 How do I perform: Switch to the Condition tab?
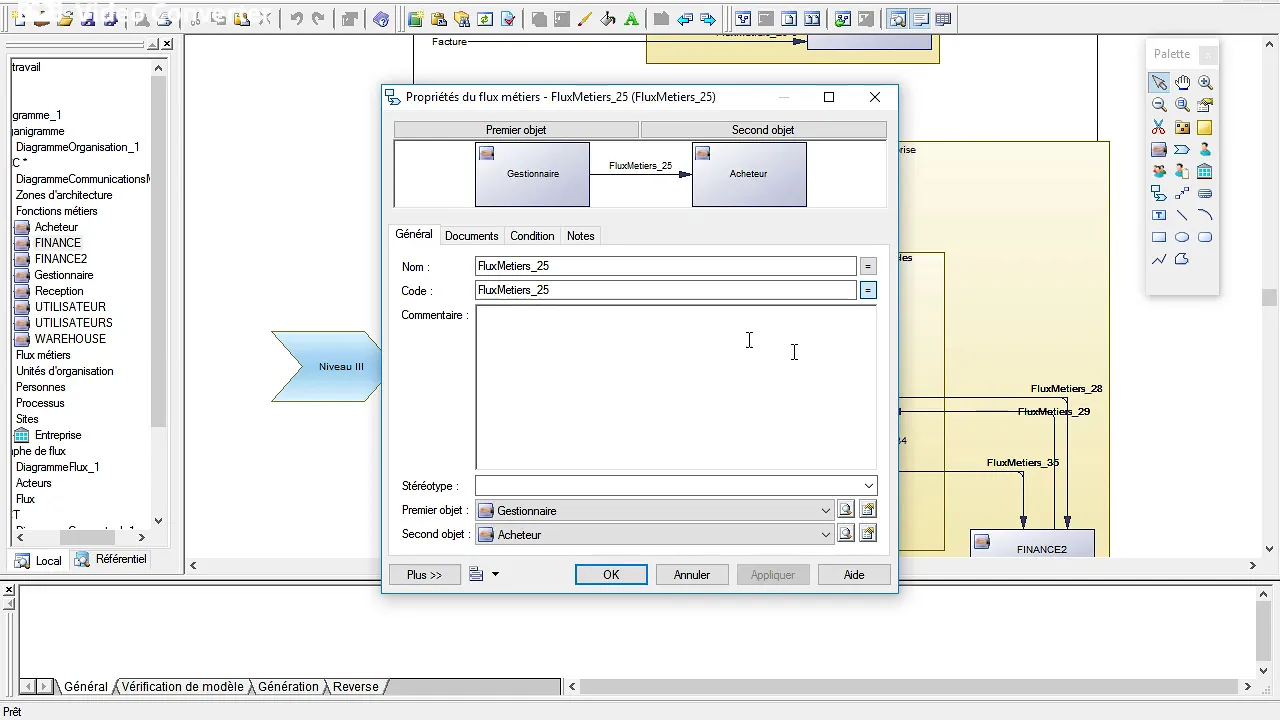(x=532, y=236)
